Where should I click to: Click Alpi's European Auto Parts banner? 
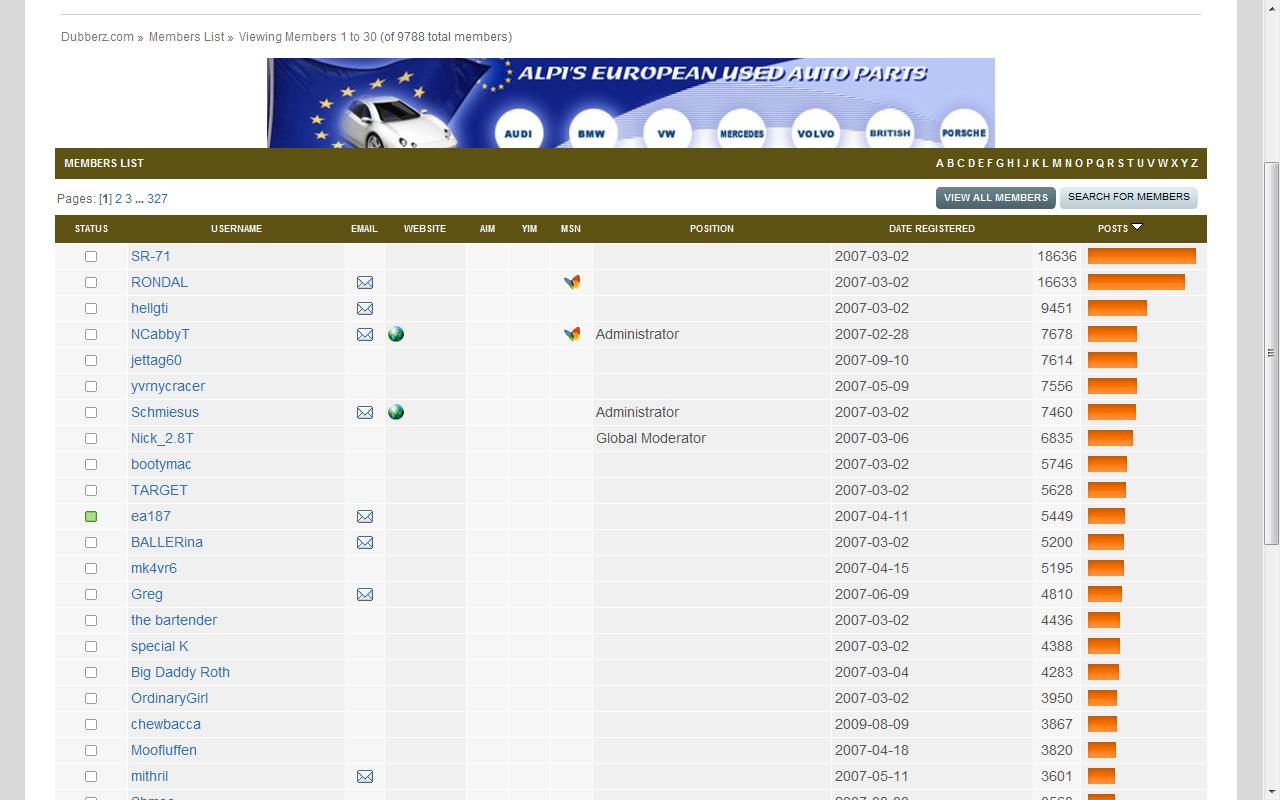(x=631, y=103)
